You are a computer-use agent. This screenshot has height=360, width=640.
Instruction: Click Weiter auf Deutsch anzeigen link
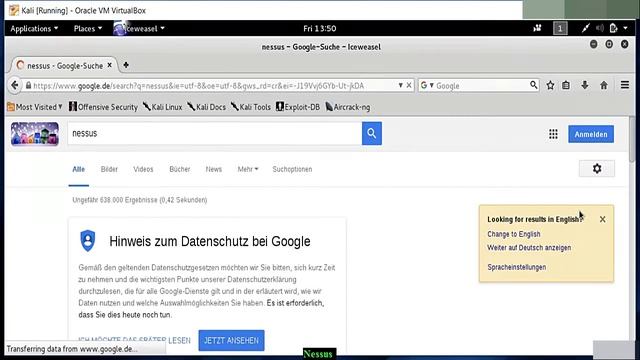(x=529, y=248)
